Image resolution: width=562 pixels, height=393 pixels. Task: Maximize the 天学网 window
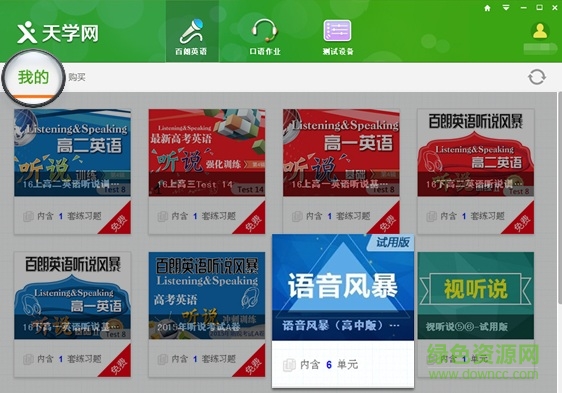(x=539, y=8)
